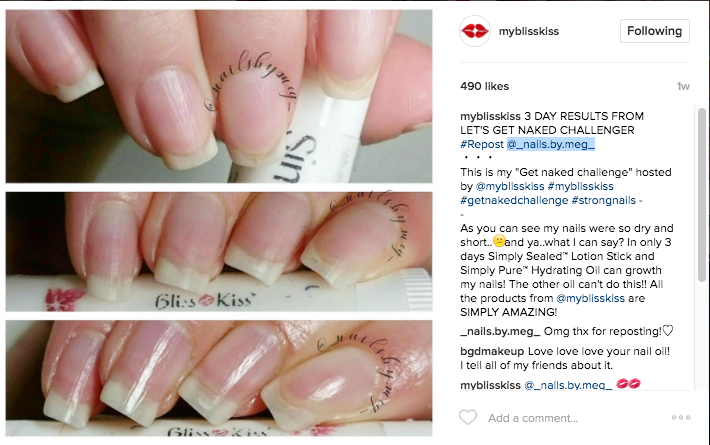The height and width of the screenshot is (445, 710).
Task: Click the @myblisskiss mention after 'hosted by'
Action: pos(510,187)
